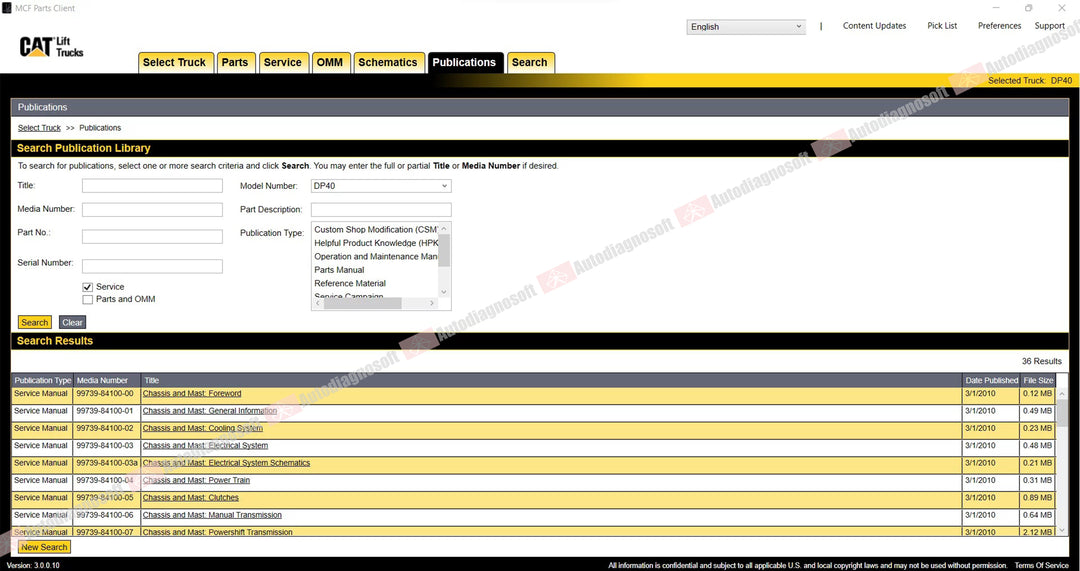Open the Search tab
1080x571 pixels.
(x=530, y=62)
